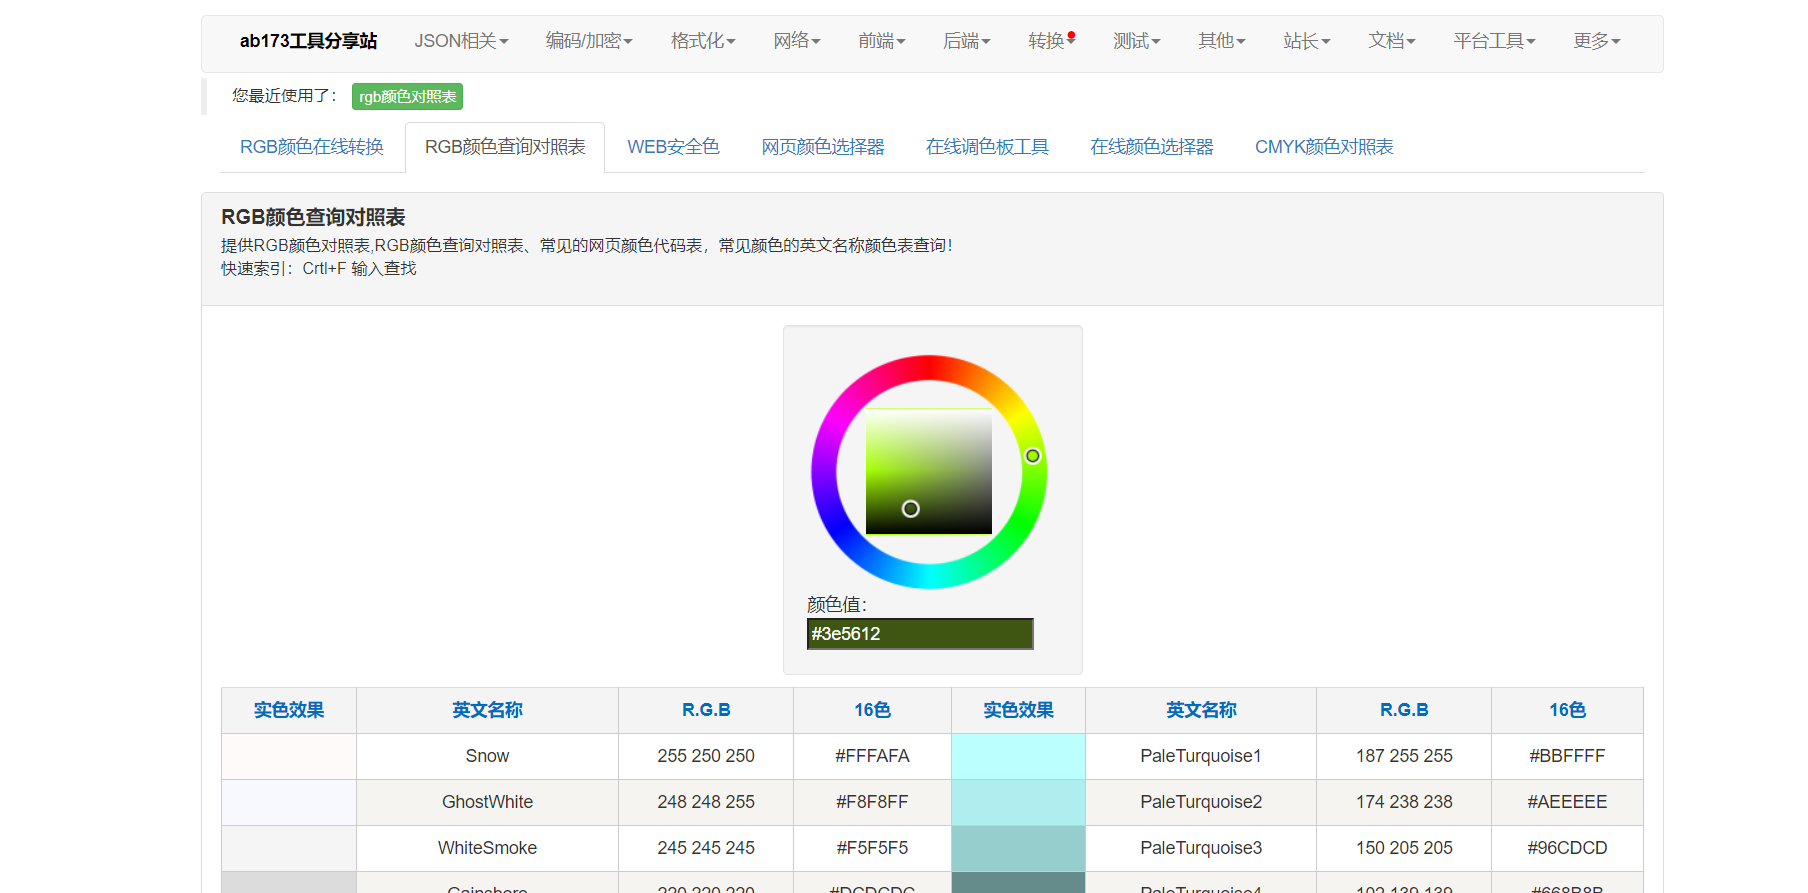Click the #F8F8FF hex code cell

click(x=872, y=802)
